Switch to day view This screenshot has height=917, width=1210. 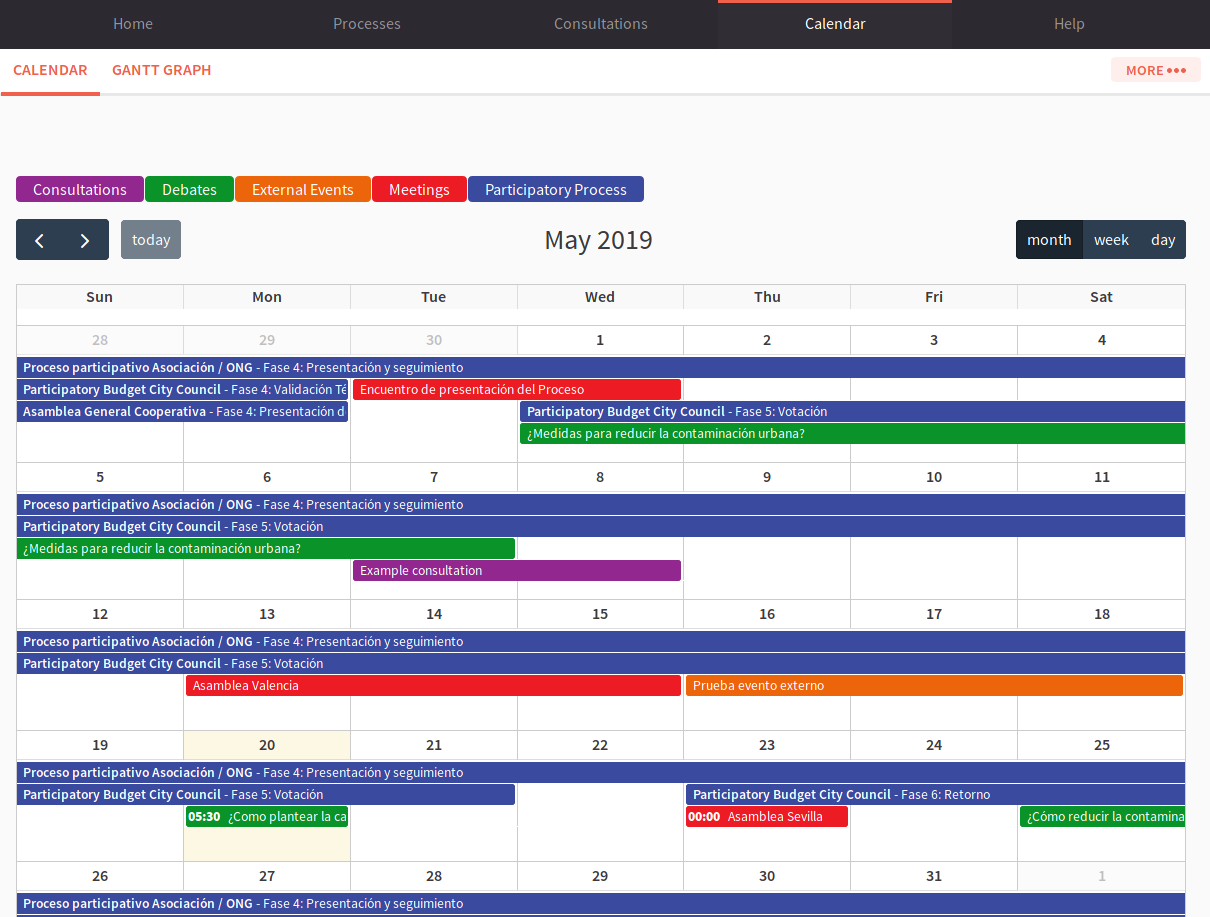[1162, 239]
